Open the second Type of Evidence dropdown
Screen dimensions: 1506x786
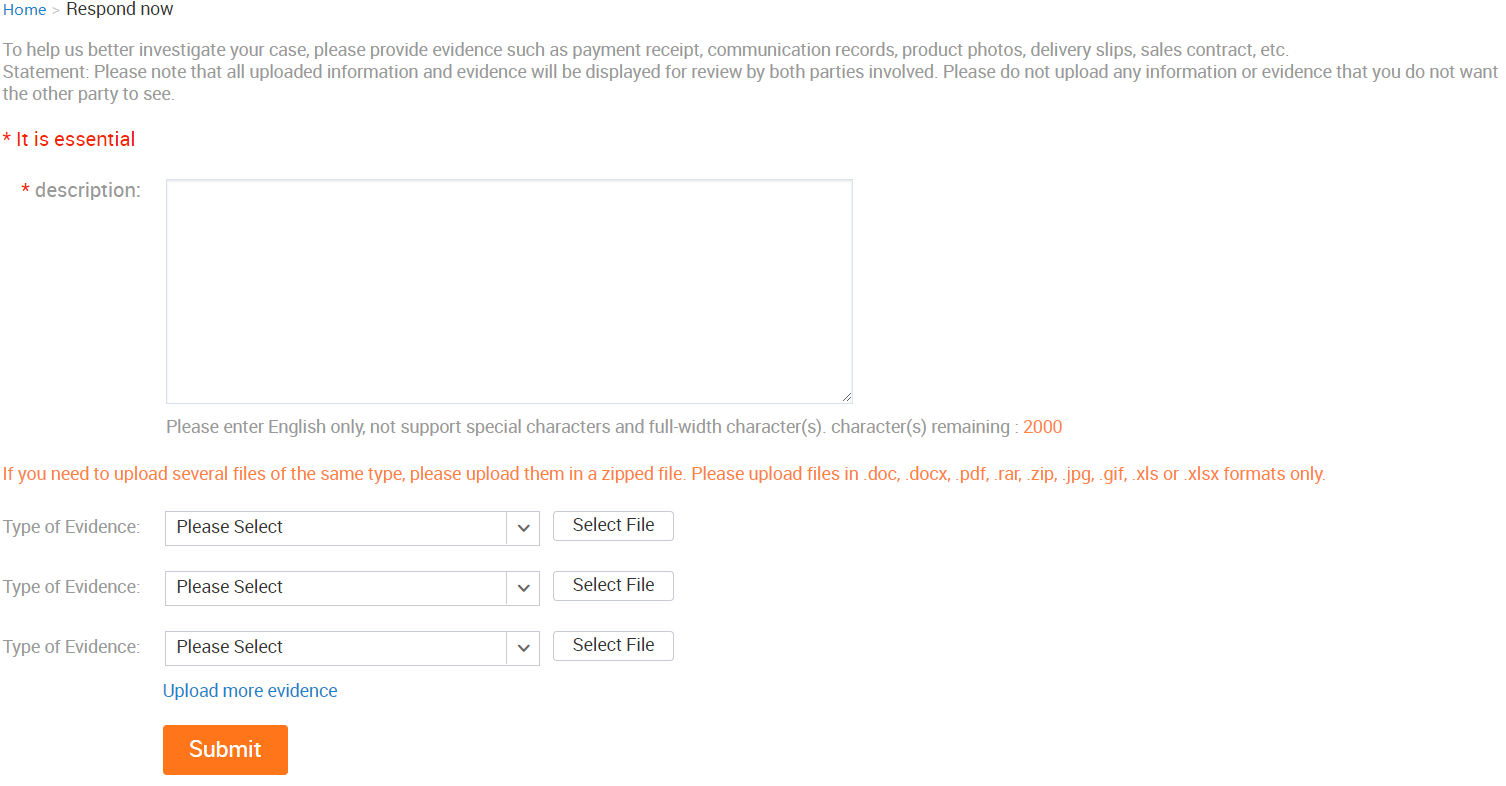click(x=352, y=588)
